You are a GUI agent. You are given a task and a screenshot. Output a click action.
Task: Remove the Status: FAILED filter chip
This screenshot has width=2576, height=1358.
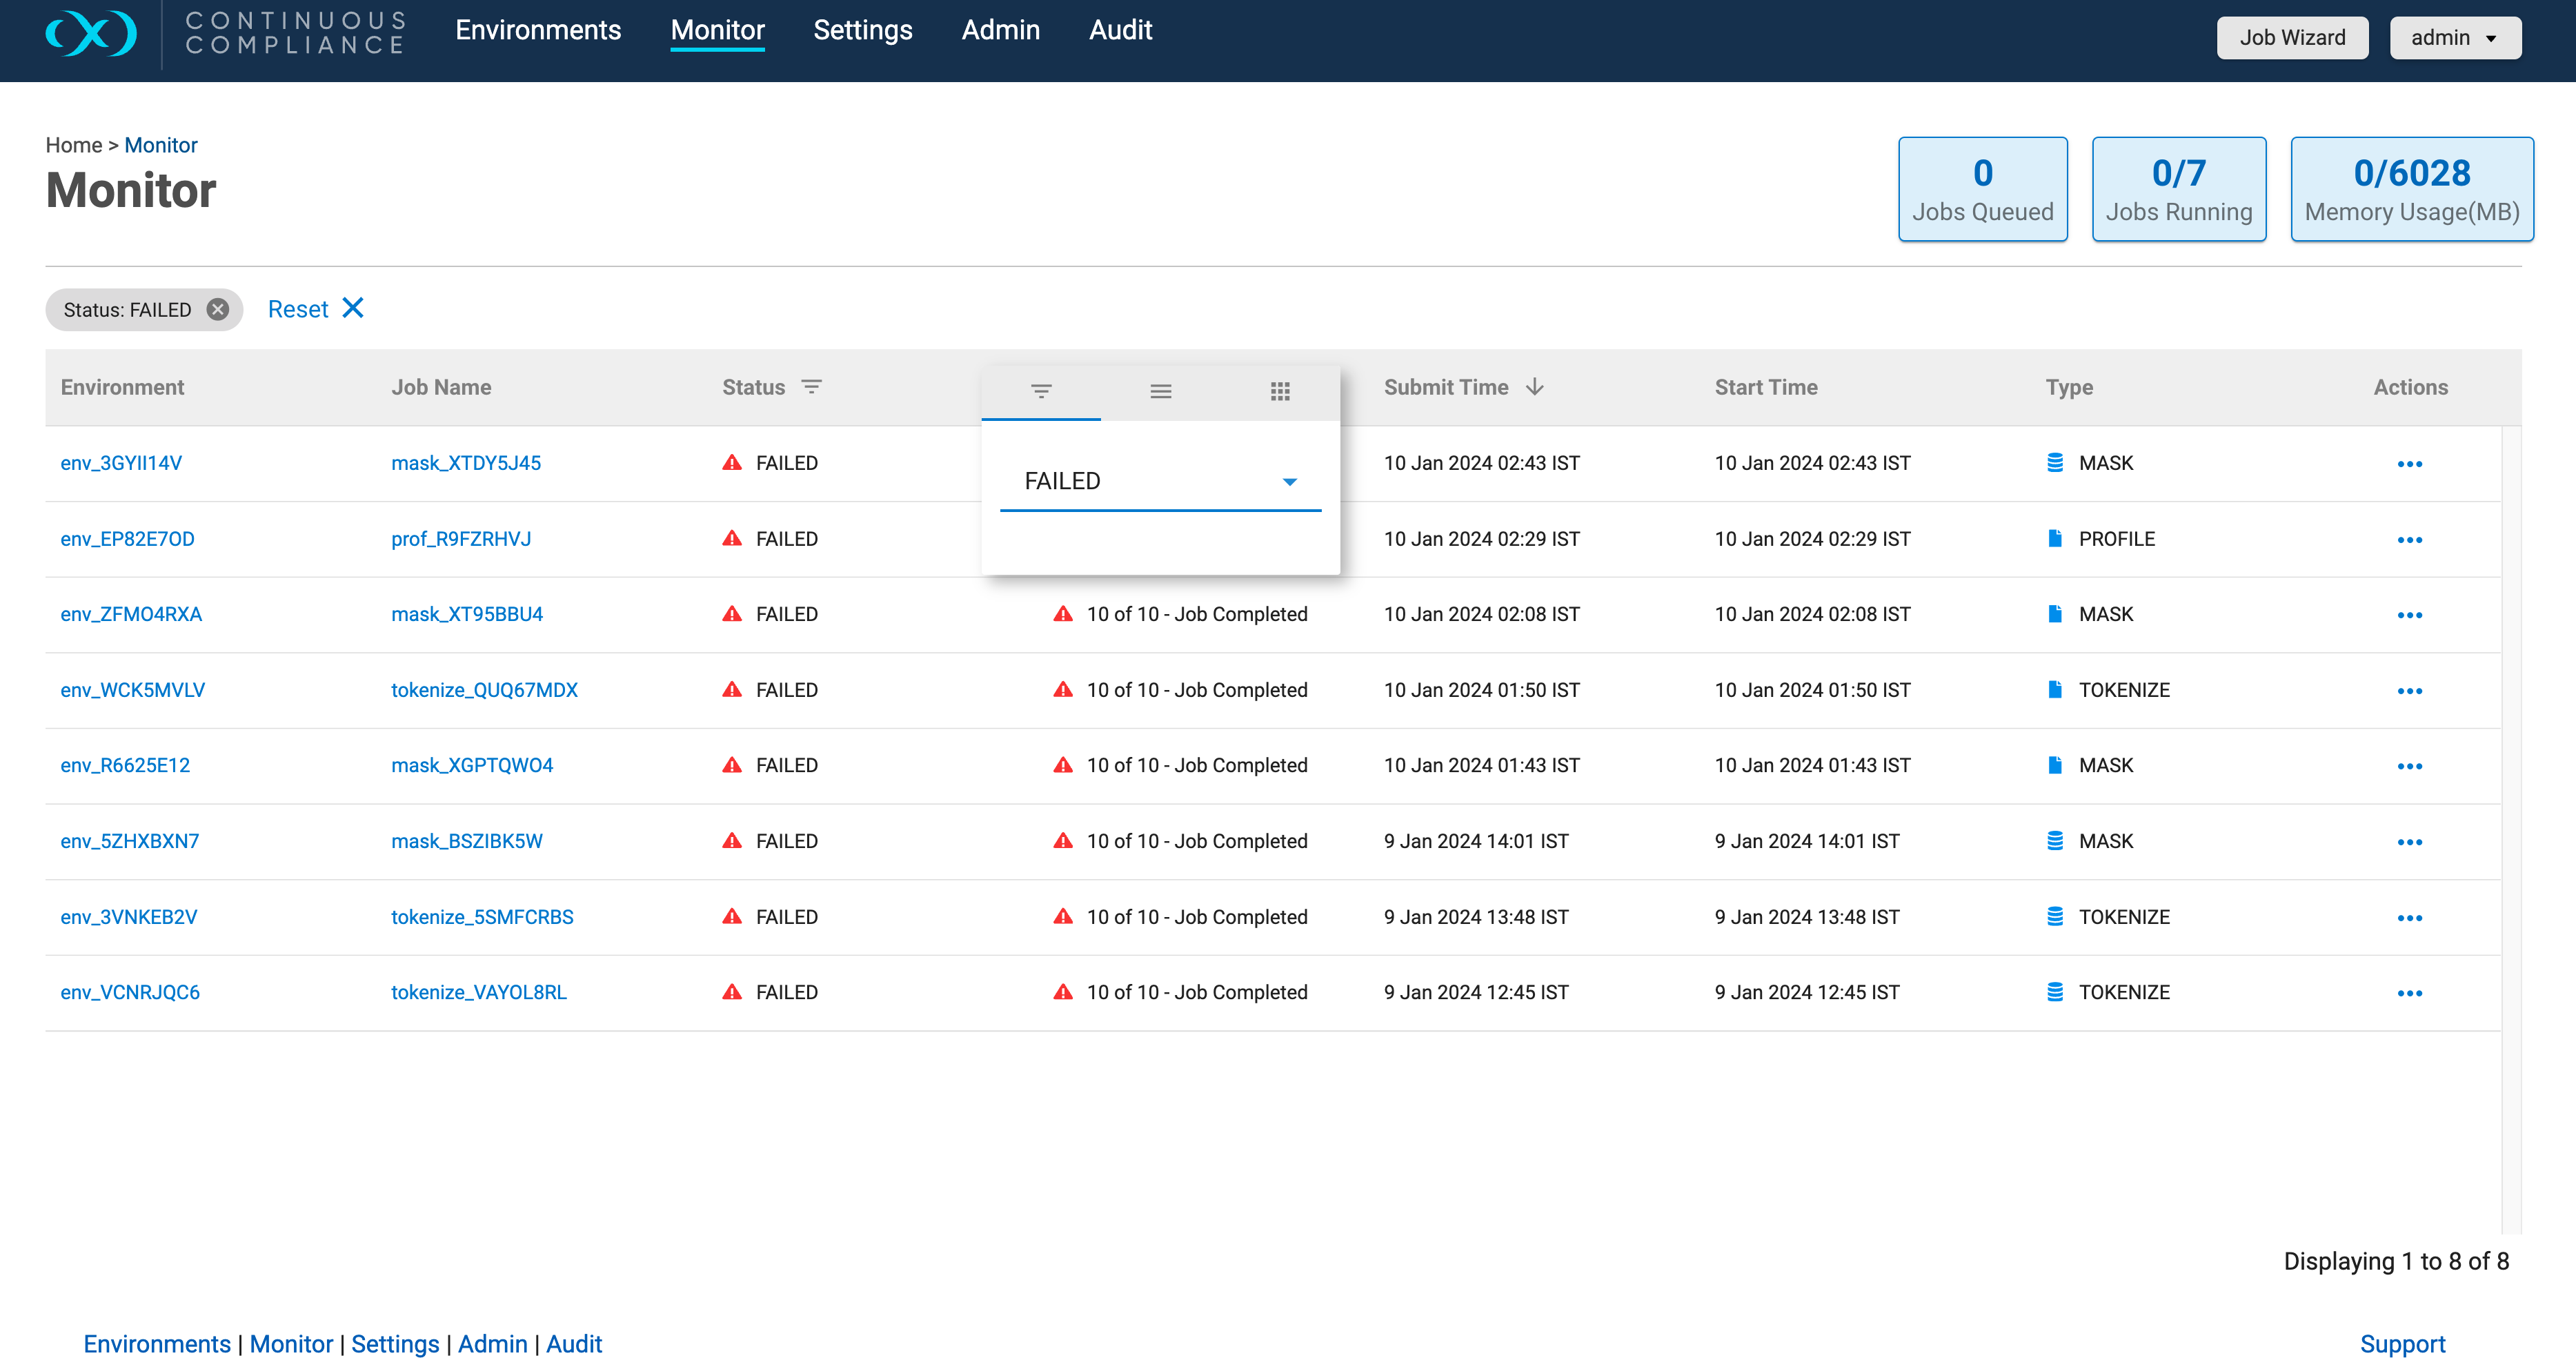point(217,310)
